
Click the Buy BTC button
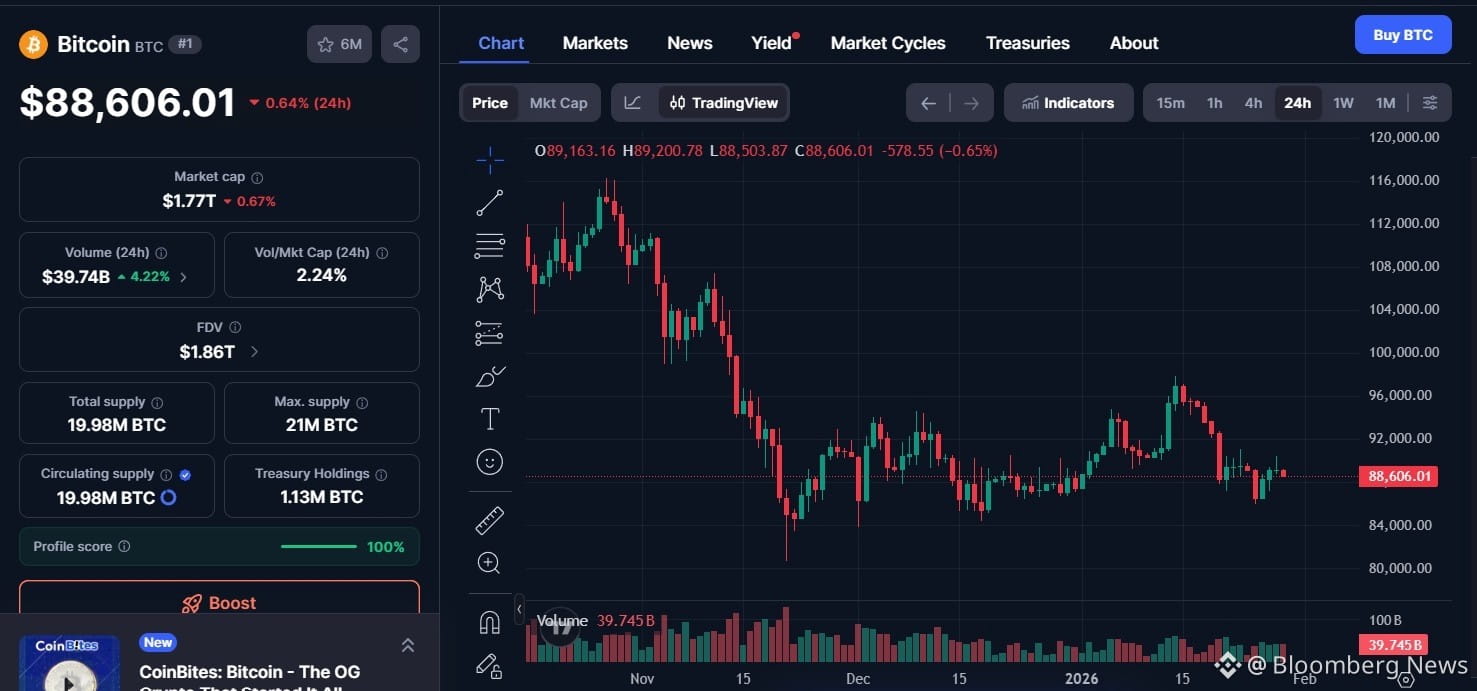click(x=1402, y=35)
